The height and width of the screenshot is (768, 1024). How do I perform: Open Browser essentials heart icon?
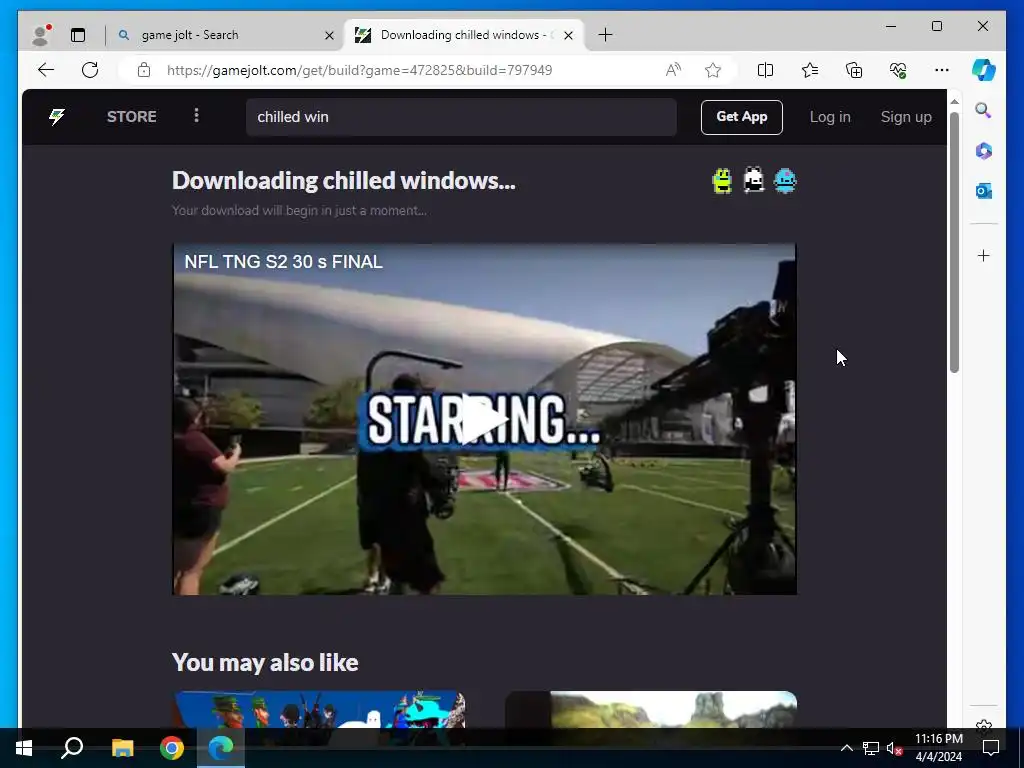[x=898, y=70]
